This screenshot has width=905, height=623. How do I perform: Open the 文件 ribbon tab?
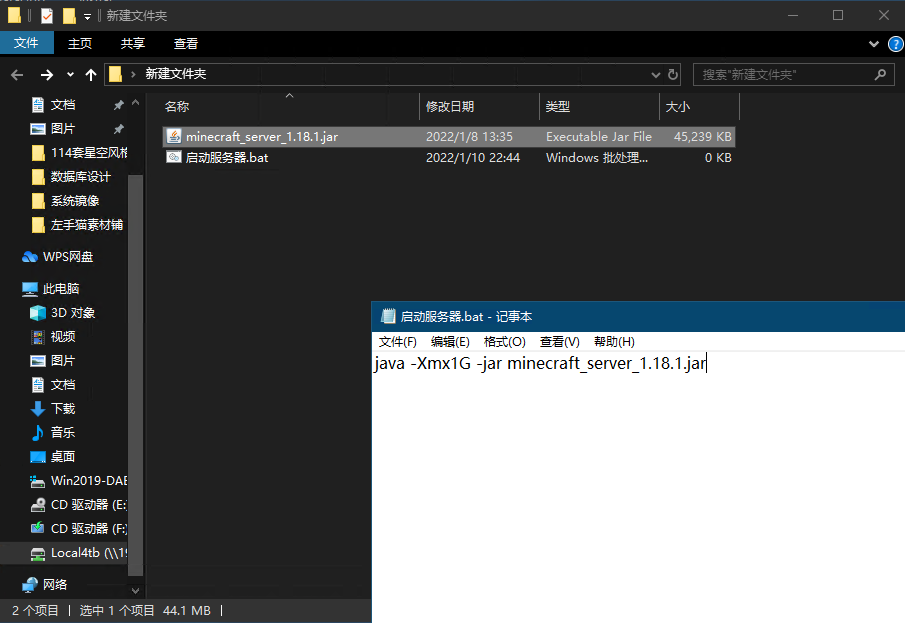(x=26, y=43)
